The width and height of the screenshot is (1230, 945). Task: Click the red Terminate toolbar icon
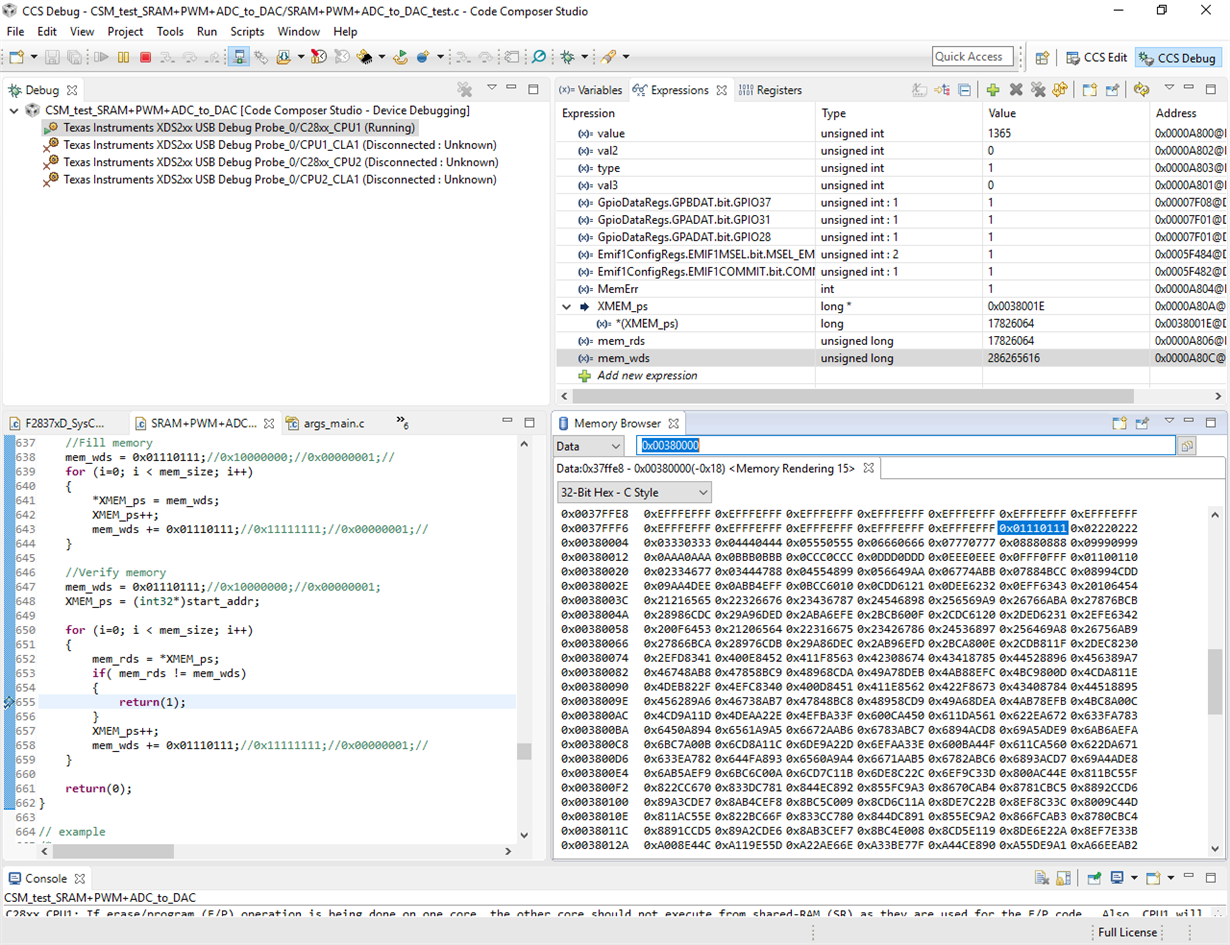click(x=146, y=57)
